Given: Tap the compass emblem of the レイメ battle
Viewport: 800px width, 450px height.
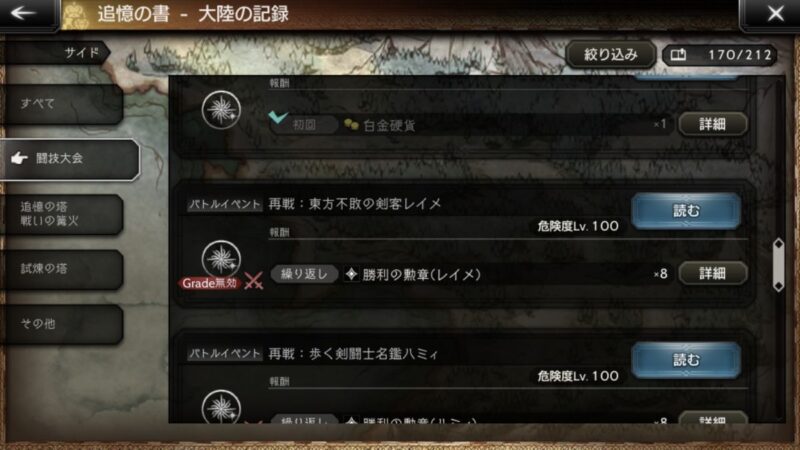Looking at the screenshot, I should (221, 259).
